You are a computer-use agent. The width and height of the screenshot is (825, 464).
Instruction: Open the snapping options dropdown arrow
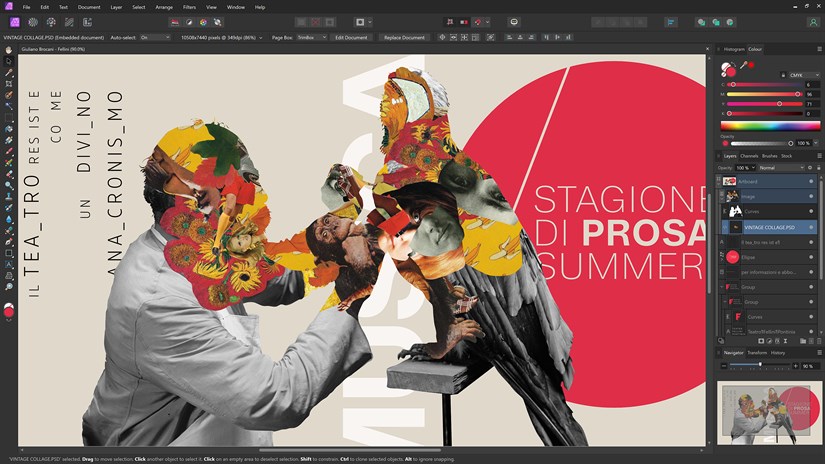[x=487, y=22]
